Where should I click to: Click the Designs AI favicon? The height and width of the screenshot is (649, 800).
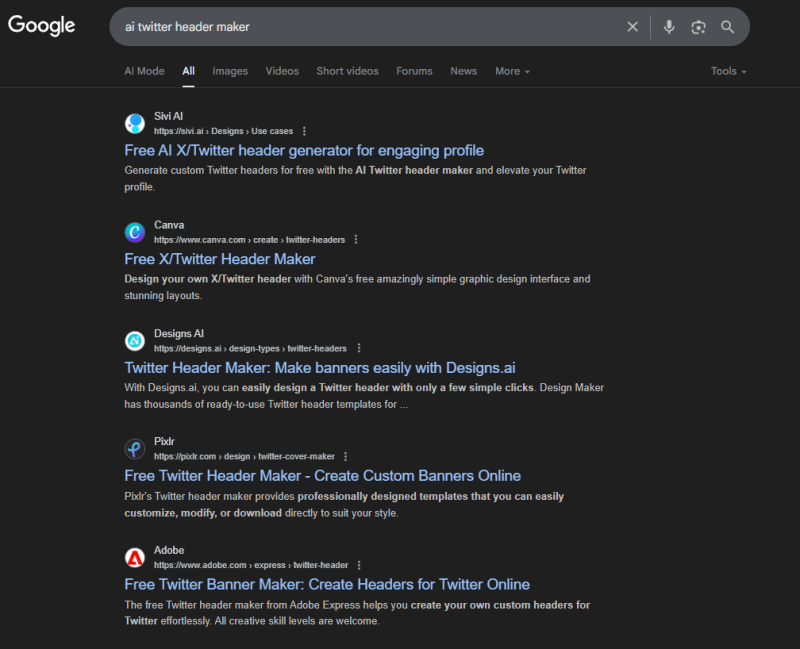coord(135,341)
